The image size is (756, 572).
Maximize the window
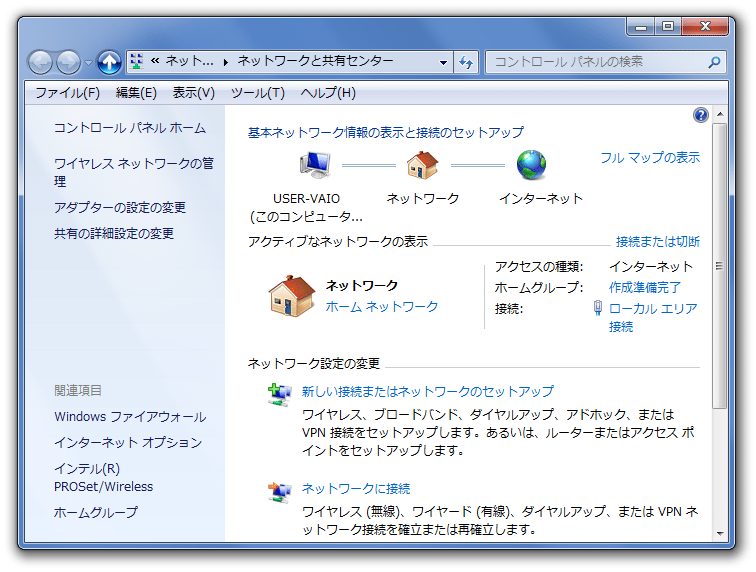coord(668,26)
